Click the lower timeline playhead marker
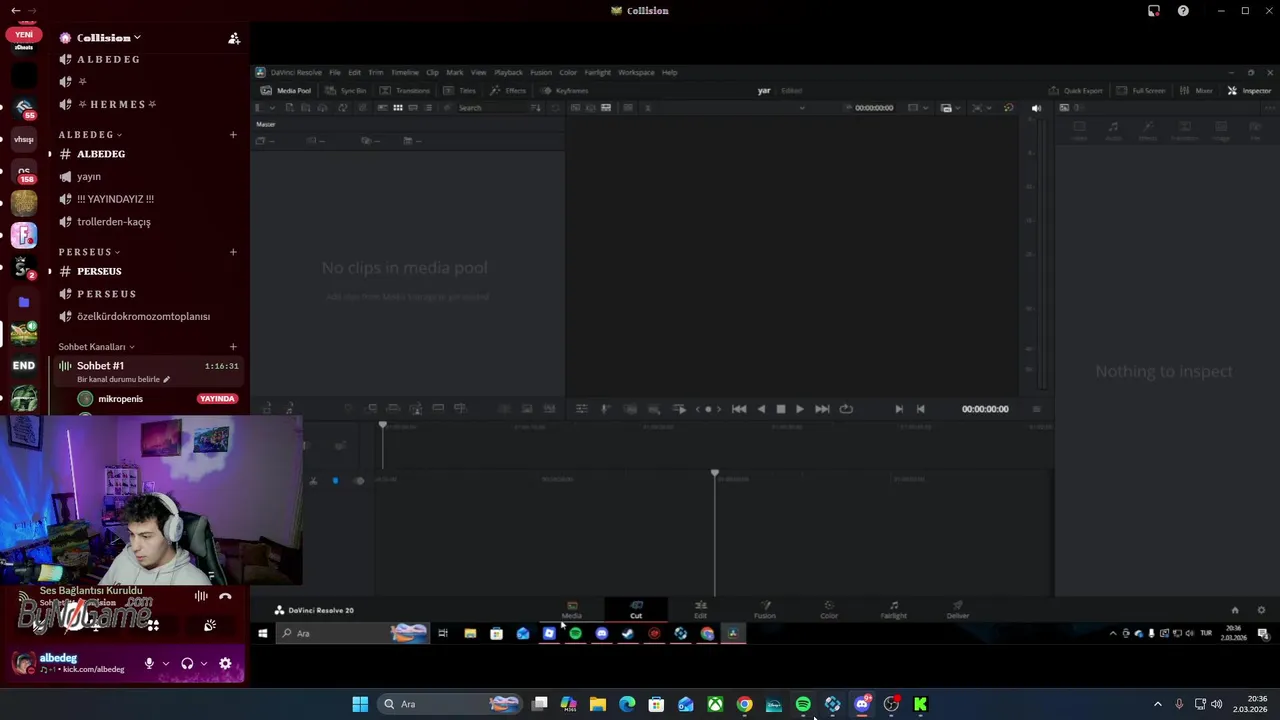The height and width of the screenshot is (720, 1280). (715, 473)
